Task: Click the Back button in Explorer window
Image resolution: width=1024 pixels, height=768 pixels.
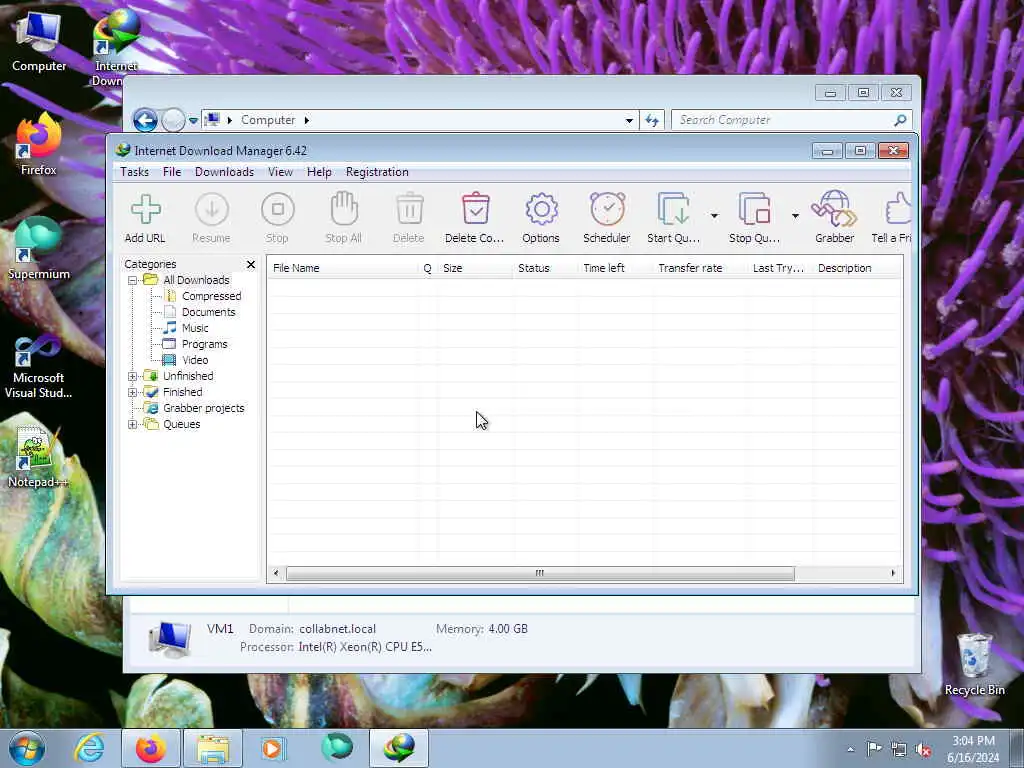Action: coord(145,120)
